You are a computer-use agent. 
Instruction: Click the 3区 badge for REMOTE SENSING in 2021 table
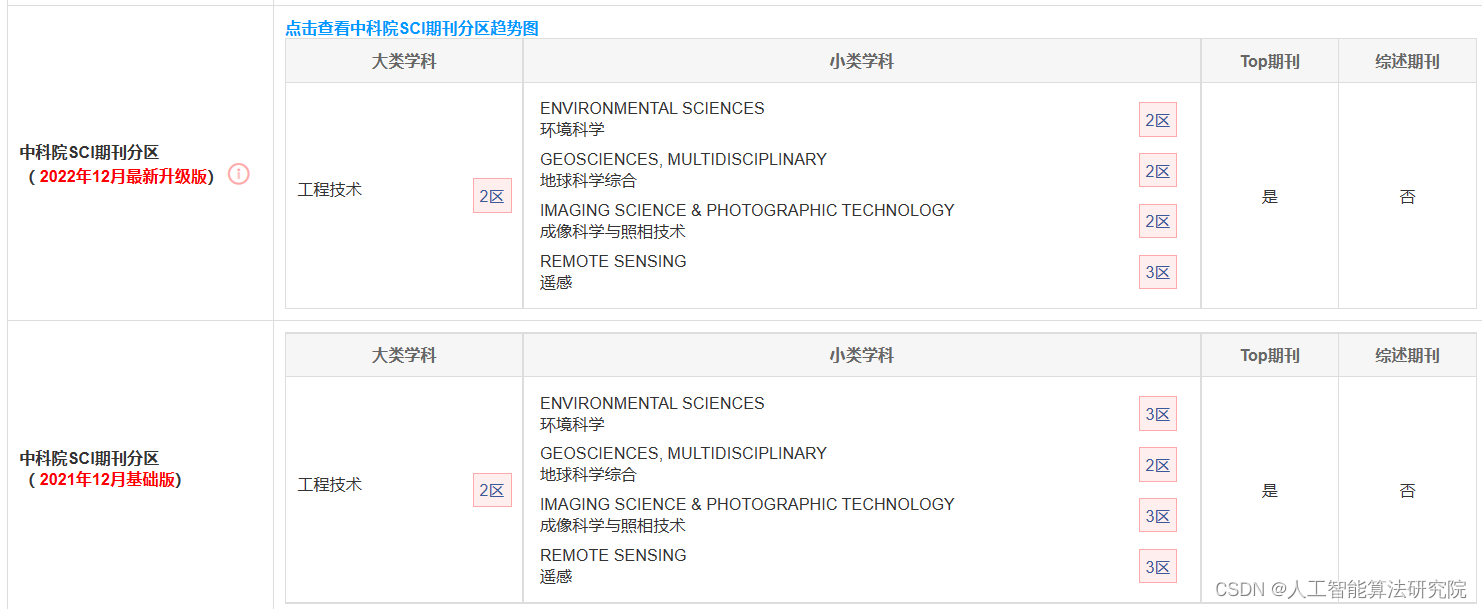point(1158,567)
